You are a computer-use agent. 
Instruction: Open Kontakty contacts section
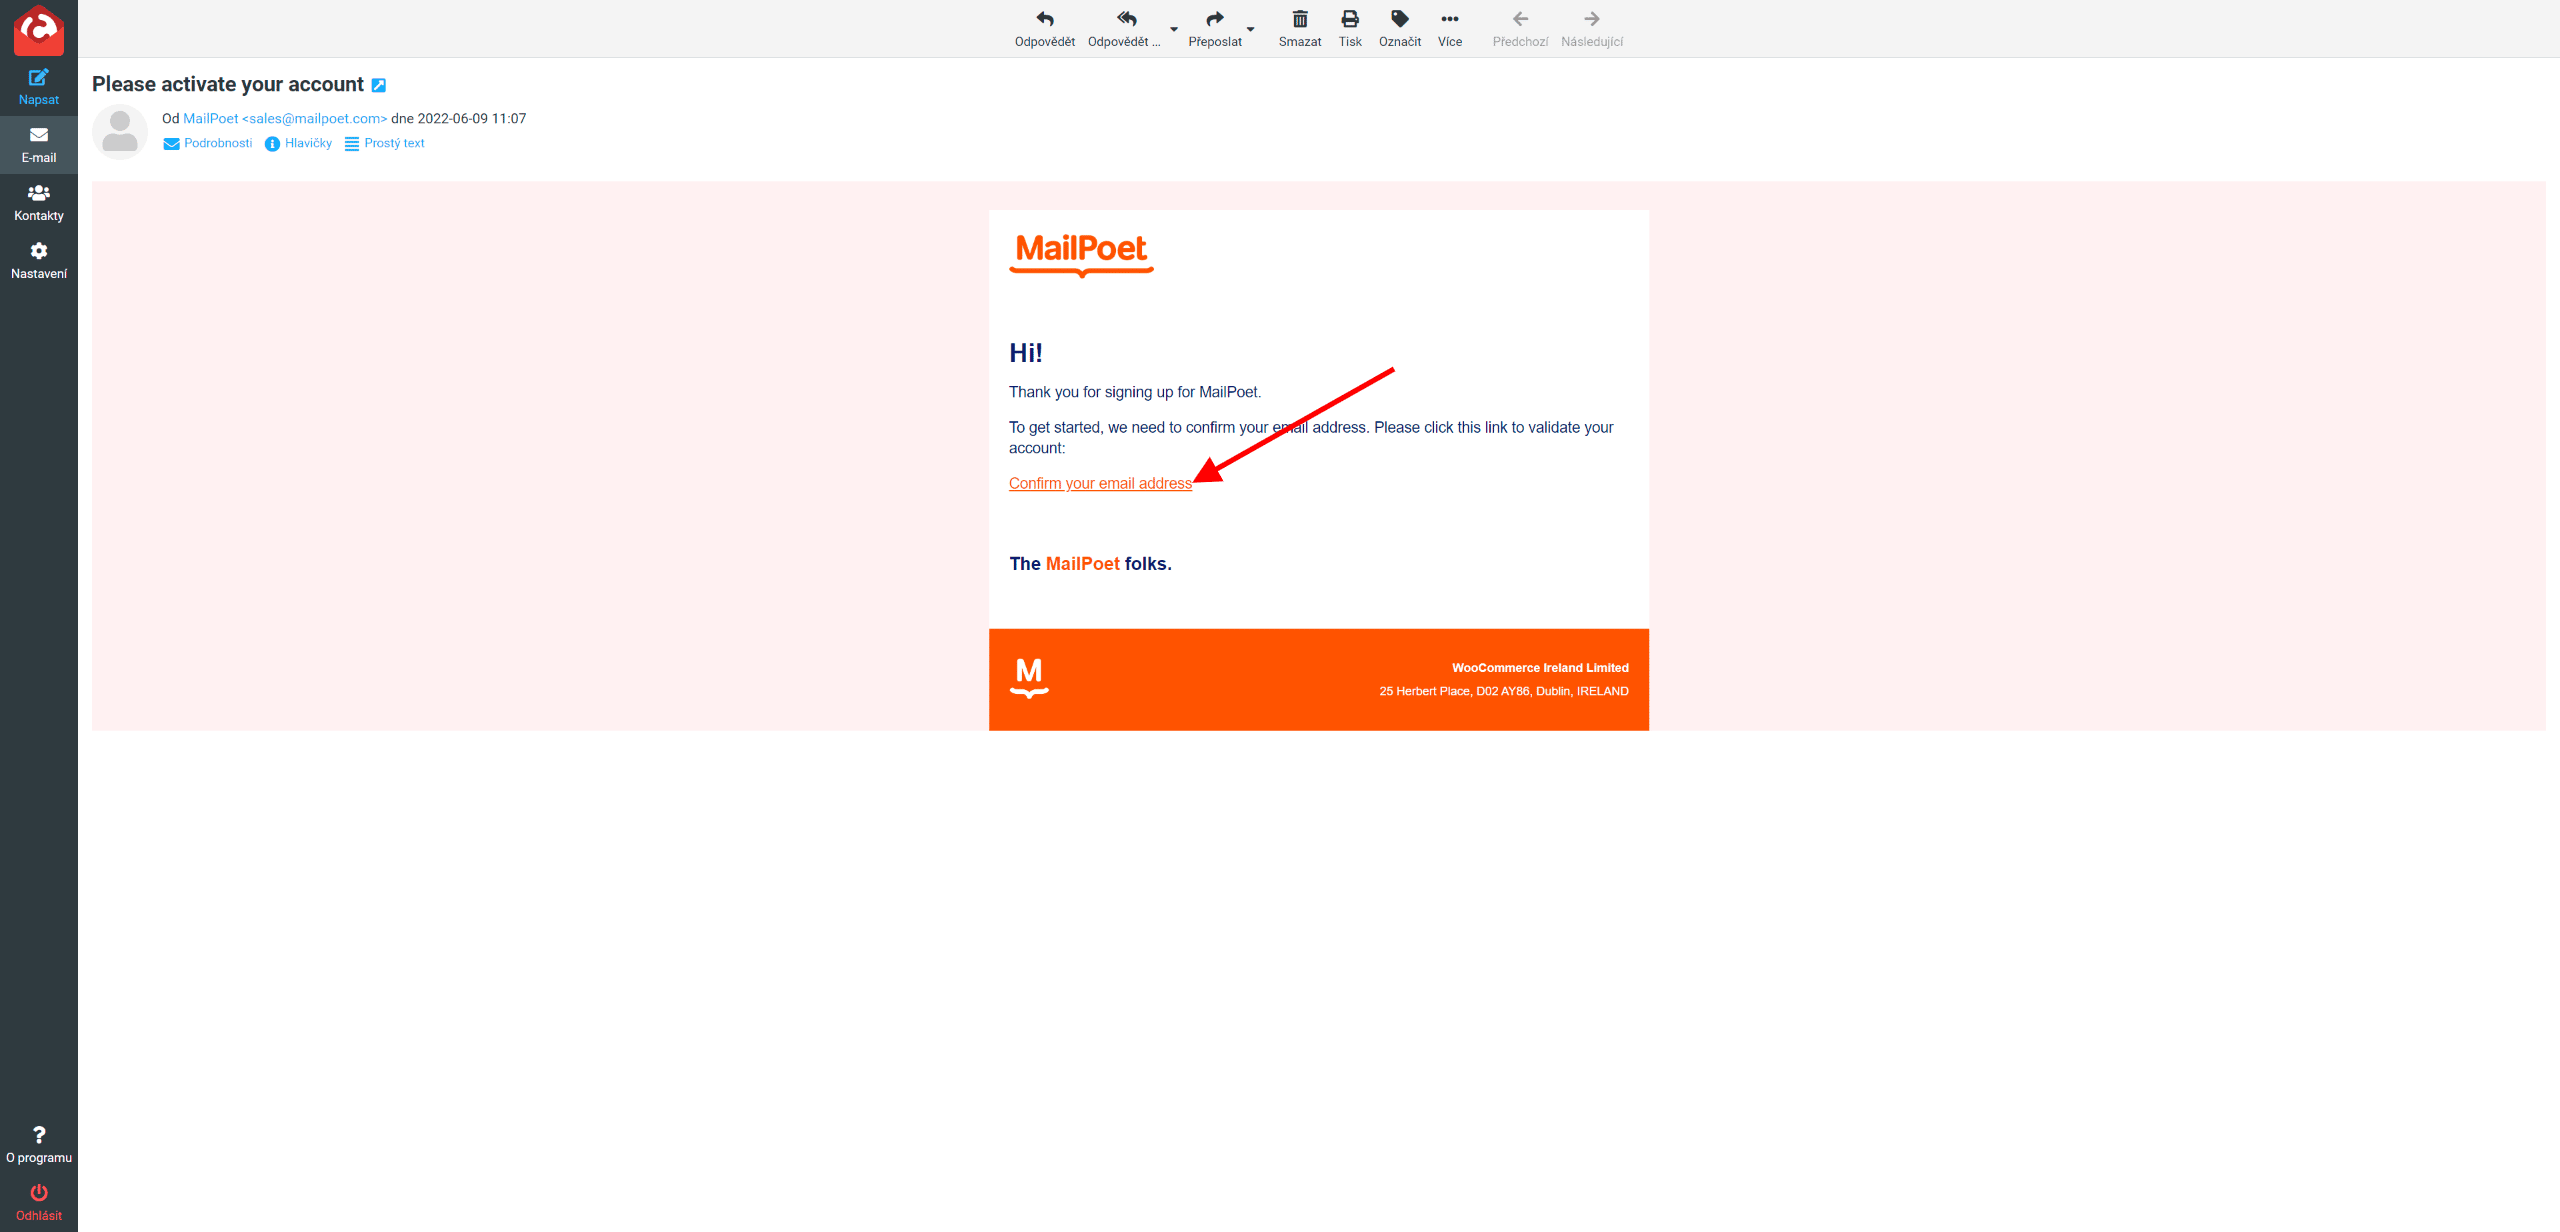click(x=39, y=203)
